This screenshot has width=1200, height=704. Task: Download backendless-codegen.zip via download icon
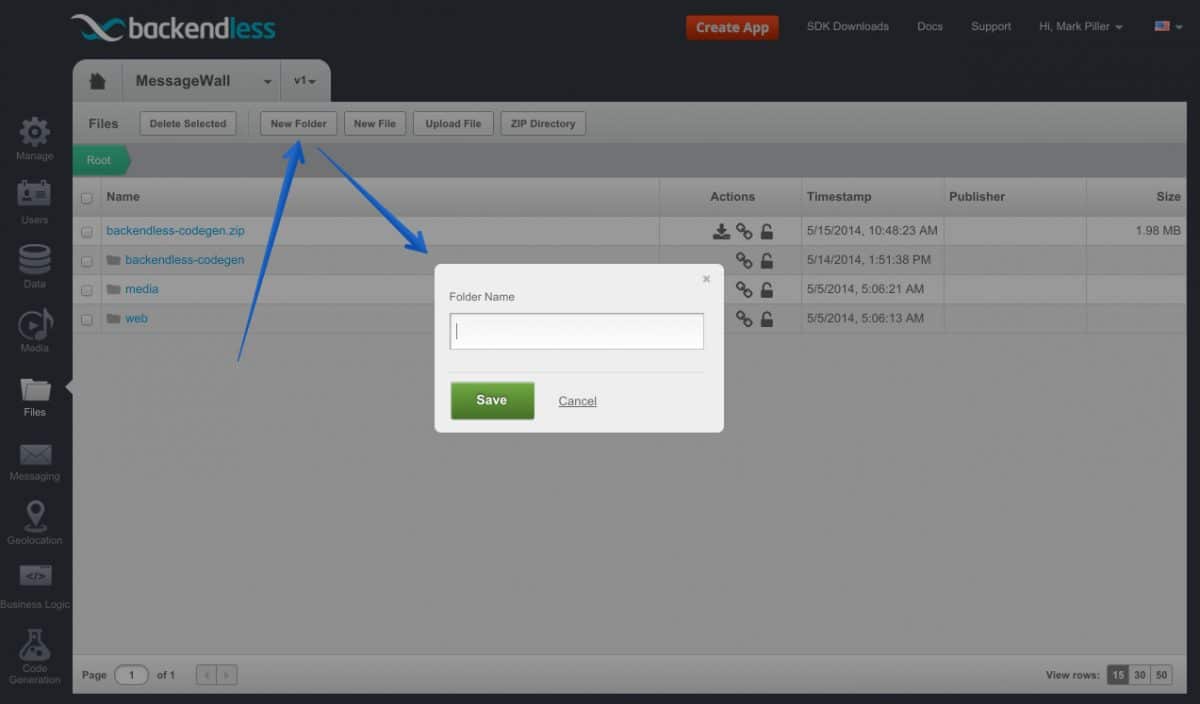click(721, 231)
